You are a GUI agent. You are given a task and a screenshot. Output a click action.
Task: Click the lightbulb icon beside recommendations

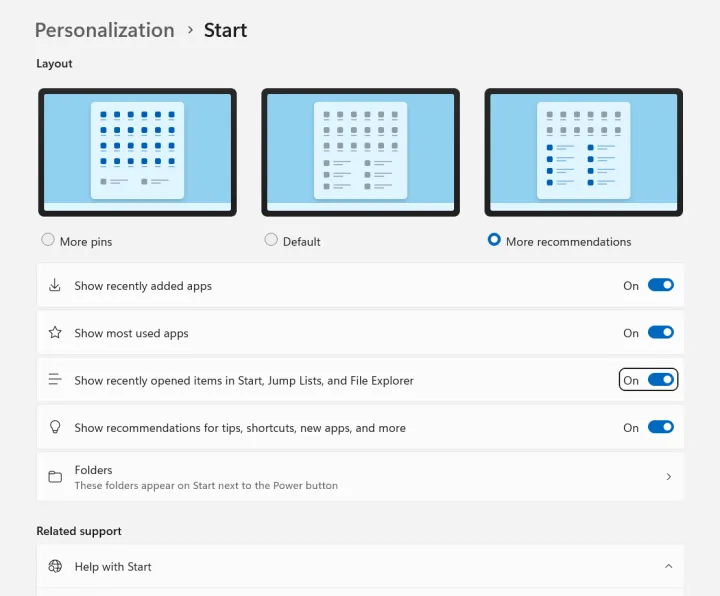click(55, 427)
